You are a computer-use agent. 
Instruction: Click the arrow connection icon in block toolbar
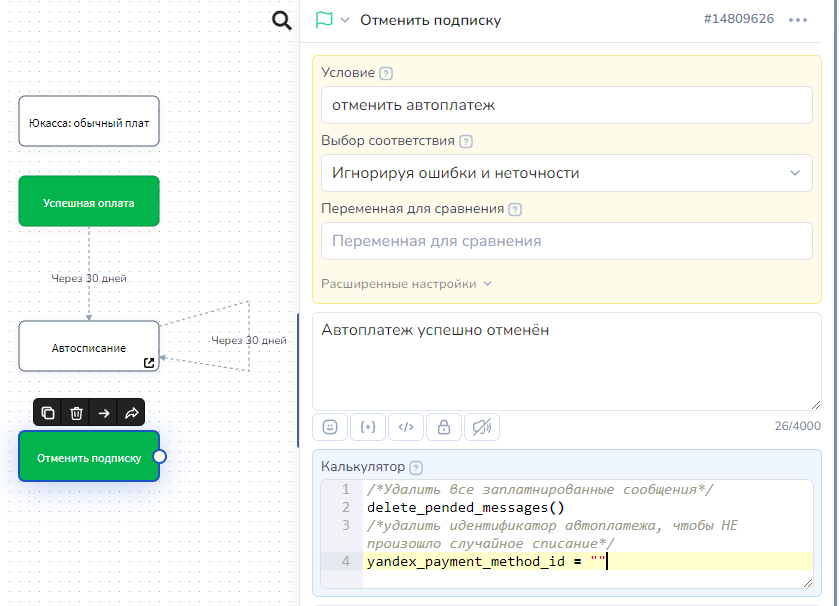pyautogui.click(x=104, y=413)
